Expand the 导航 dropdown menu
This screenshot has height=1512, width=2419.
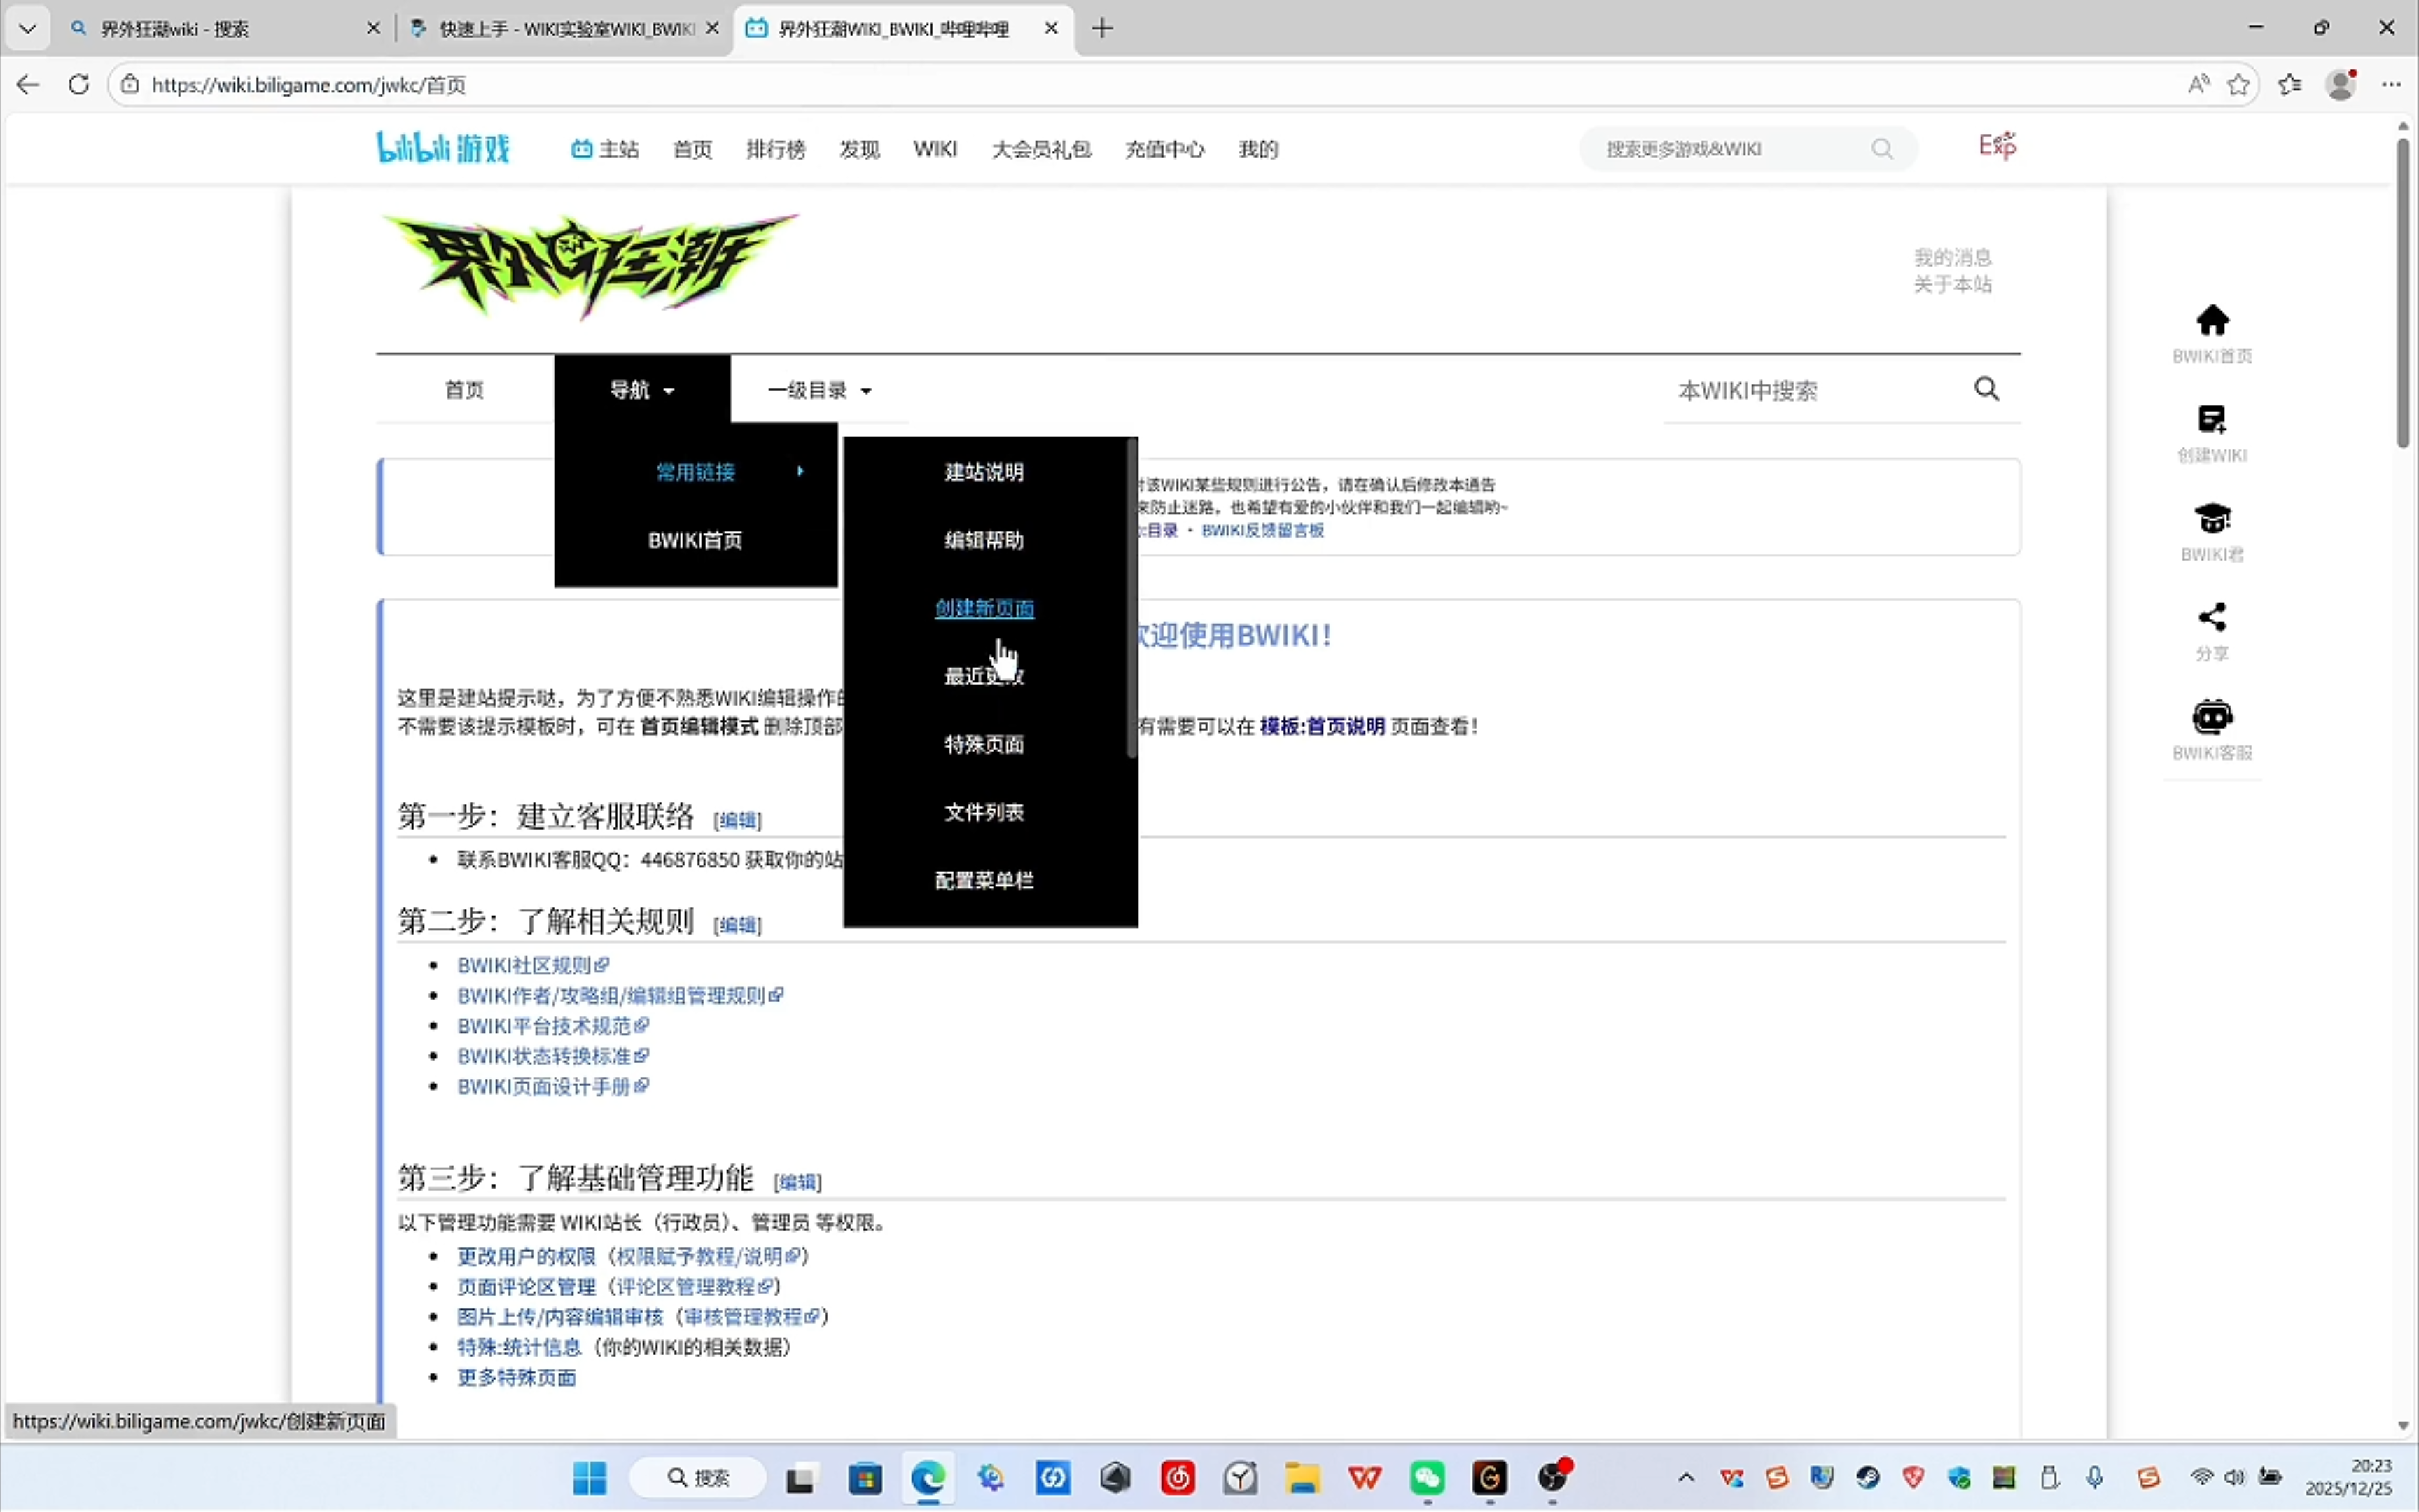tap(641, 390)
